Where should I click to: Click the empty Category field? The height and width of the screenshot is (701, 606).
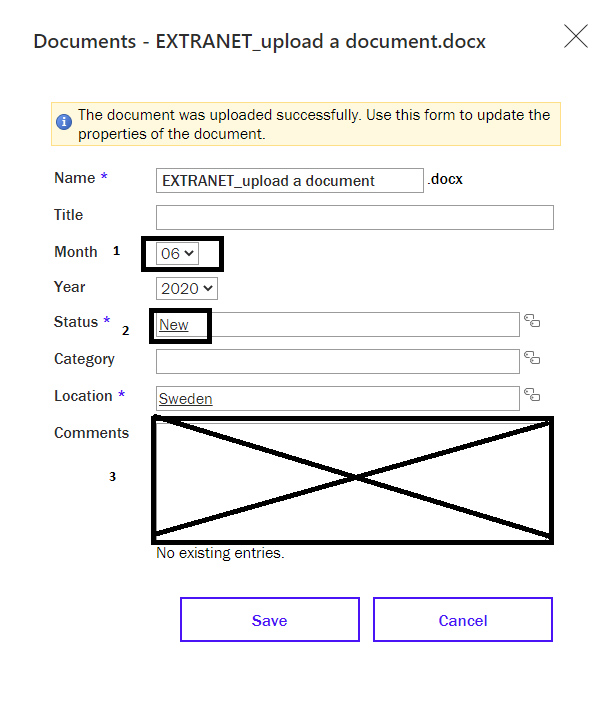pos(338,362)
